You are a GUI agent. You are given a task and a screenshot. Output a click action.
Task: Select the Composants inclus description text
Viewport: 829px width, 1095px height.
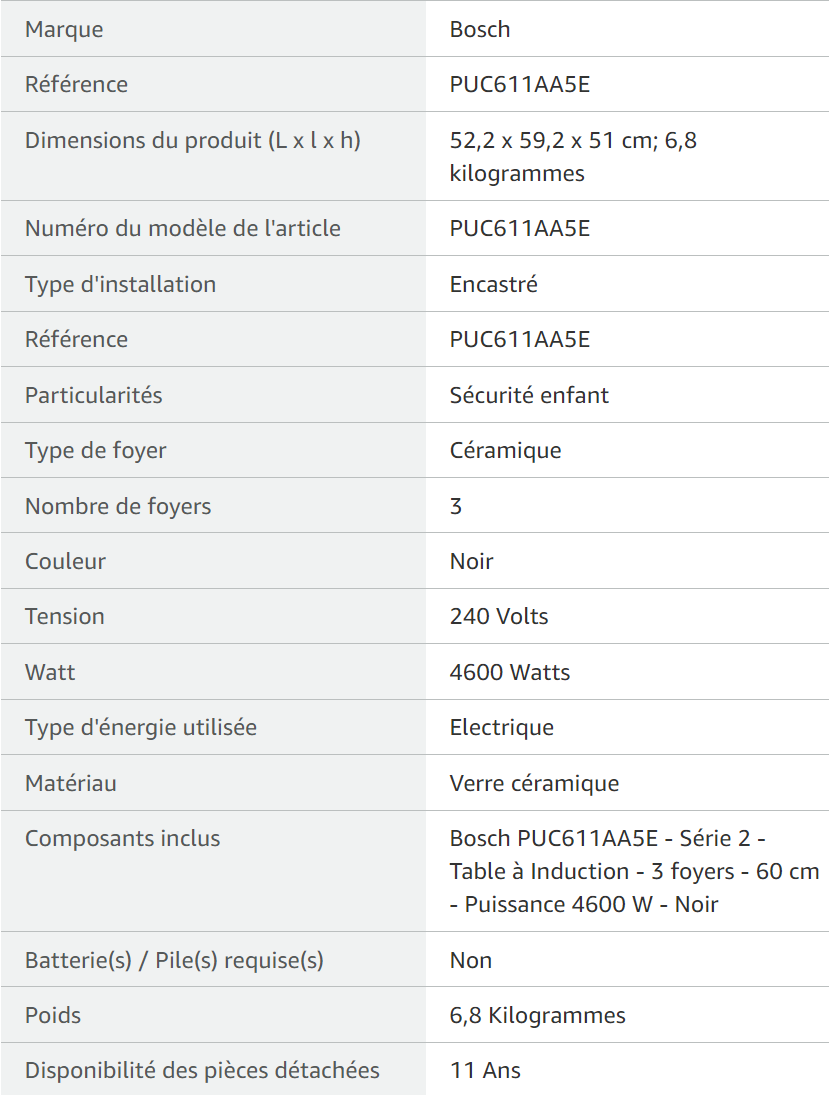pyautogui.click(x=634, y=872)
